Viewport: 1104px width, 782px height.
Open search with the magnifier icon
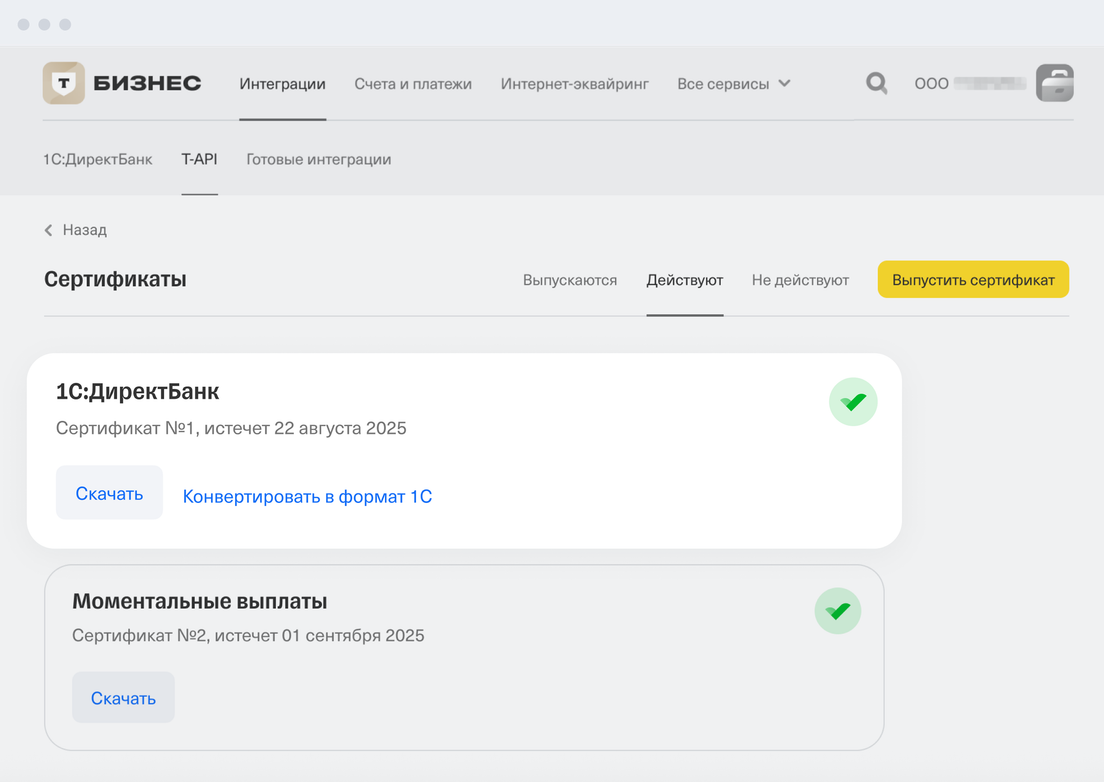(876, 83)
